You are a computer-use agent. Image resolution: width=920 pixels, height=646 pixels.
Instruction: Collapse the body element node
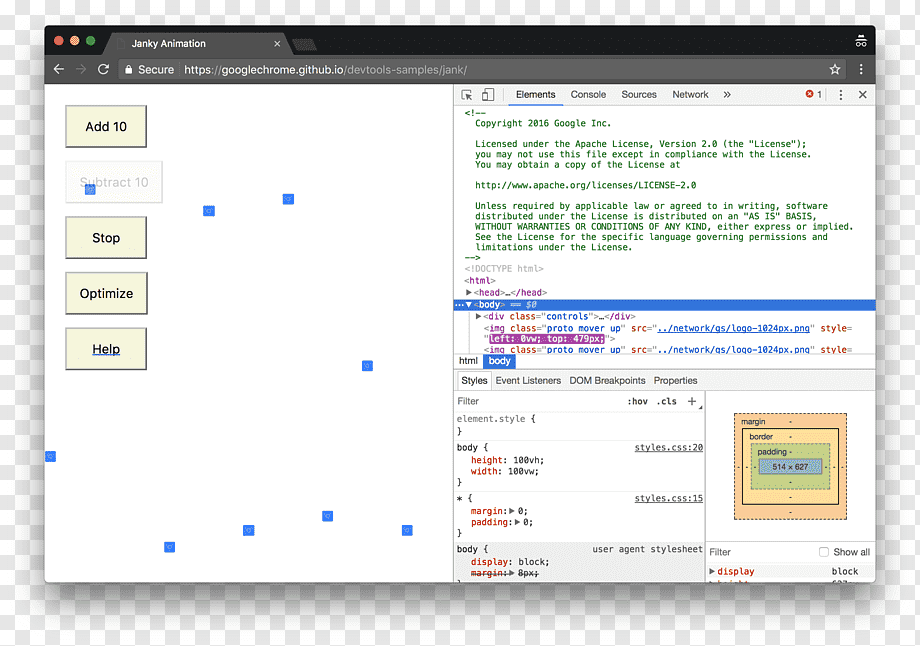coord(469,305)
